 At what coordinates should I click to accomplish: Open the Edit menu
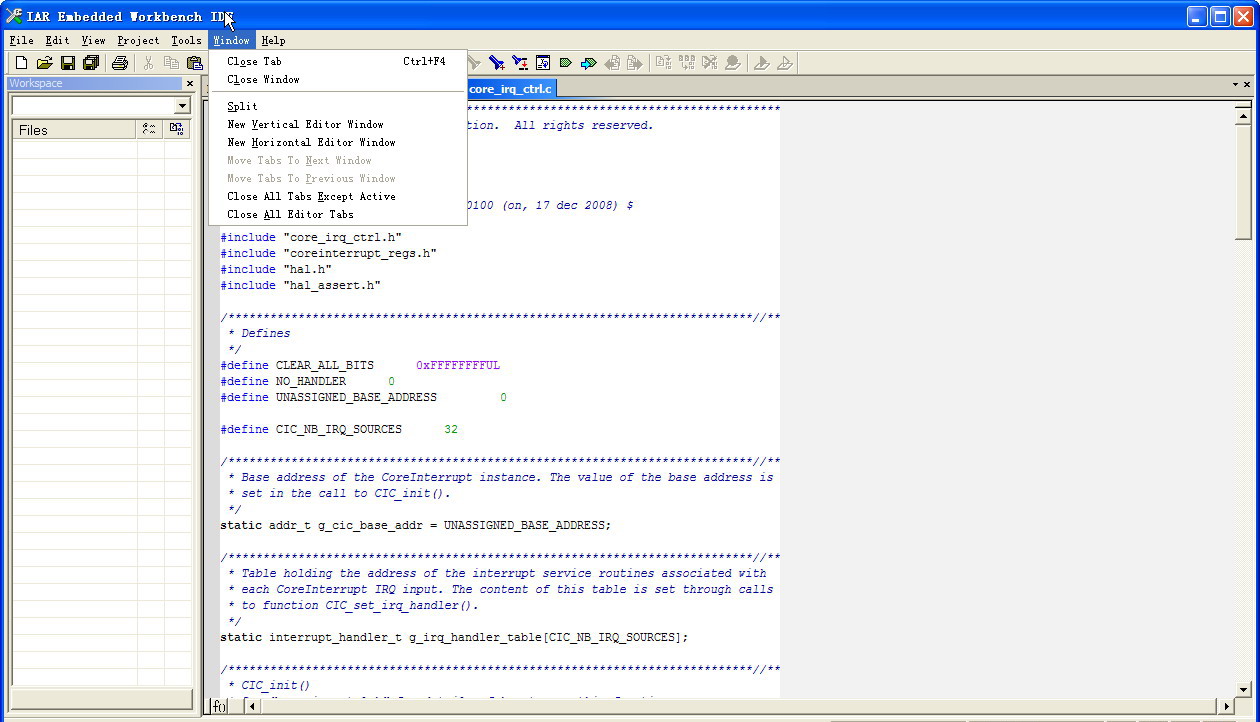[x=57, y=41]
